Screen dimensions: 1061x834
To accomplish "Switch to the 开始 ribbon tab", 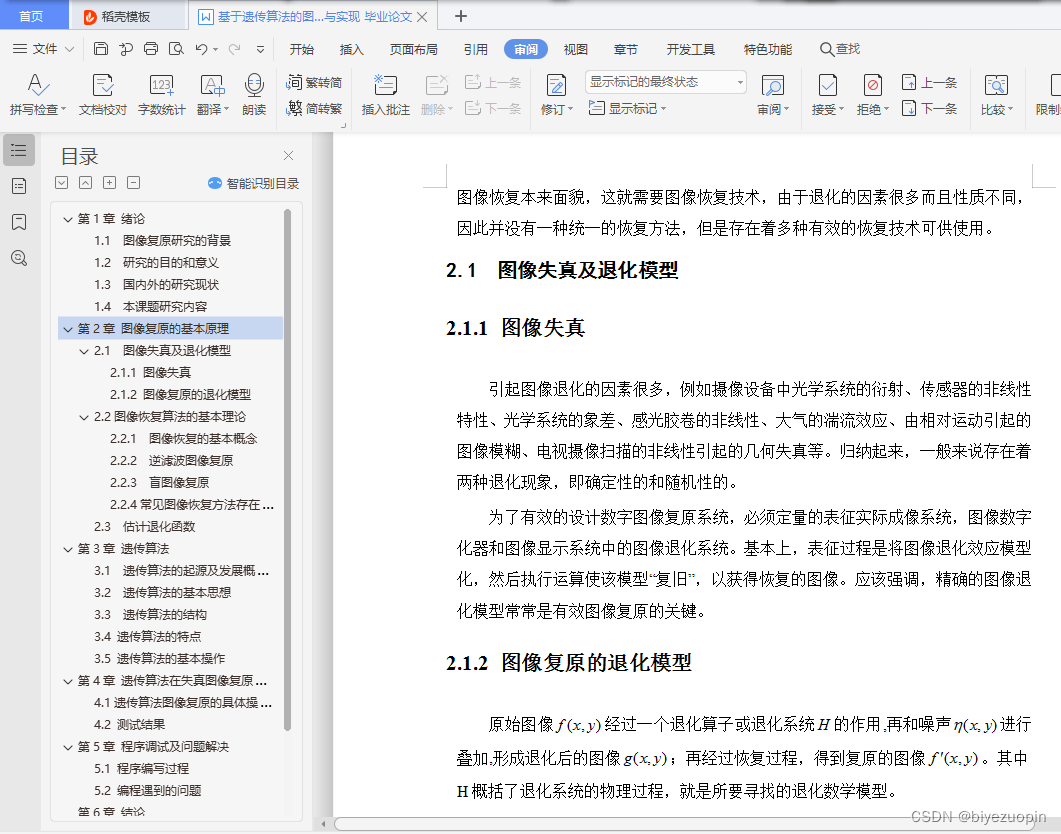I will click(x=302, y=49).
